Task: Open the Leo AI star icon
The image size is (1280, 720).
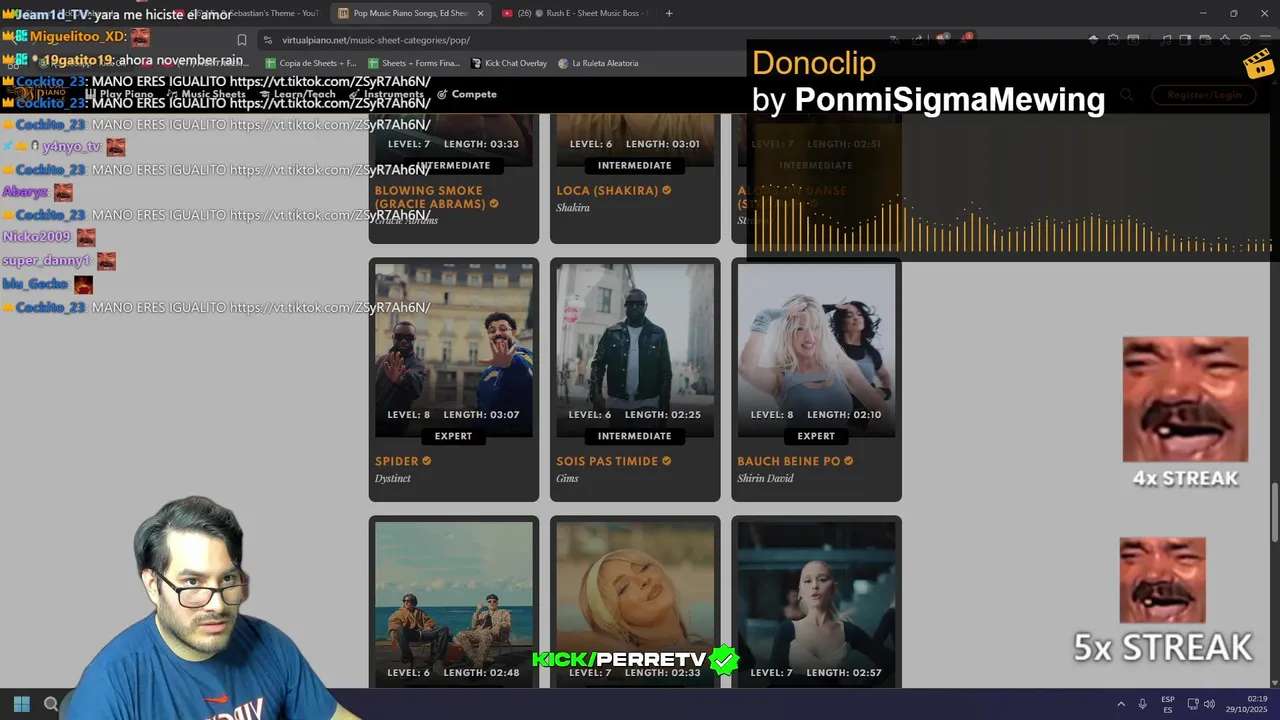Action: 1225,40
